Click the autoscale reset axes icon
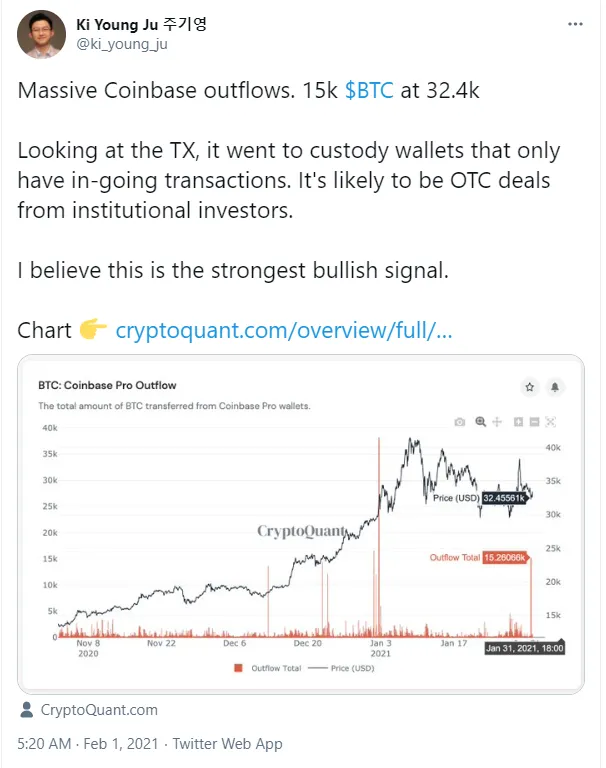Screen dimensions: 606x768 click(x=550, y=422)
